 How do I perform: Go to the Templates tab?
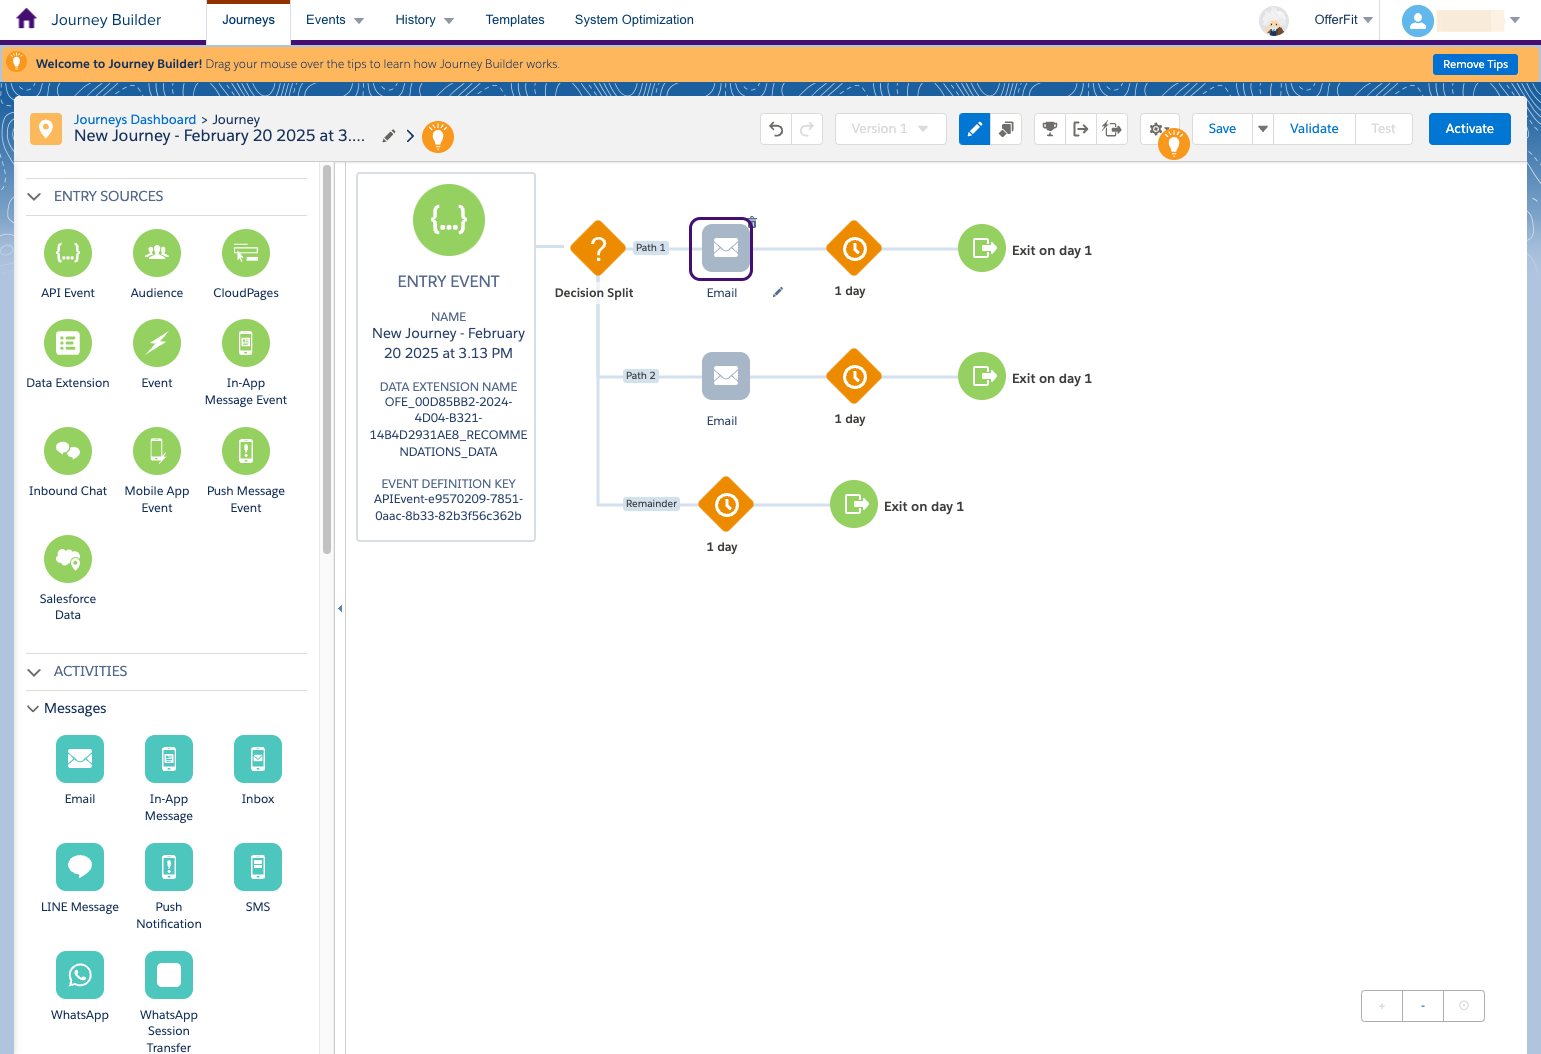pos(515,20)
